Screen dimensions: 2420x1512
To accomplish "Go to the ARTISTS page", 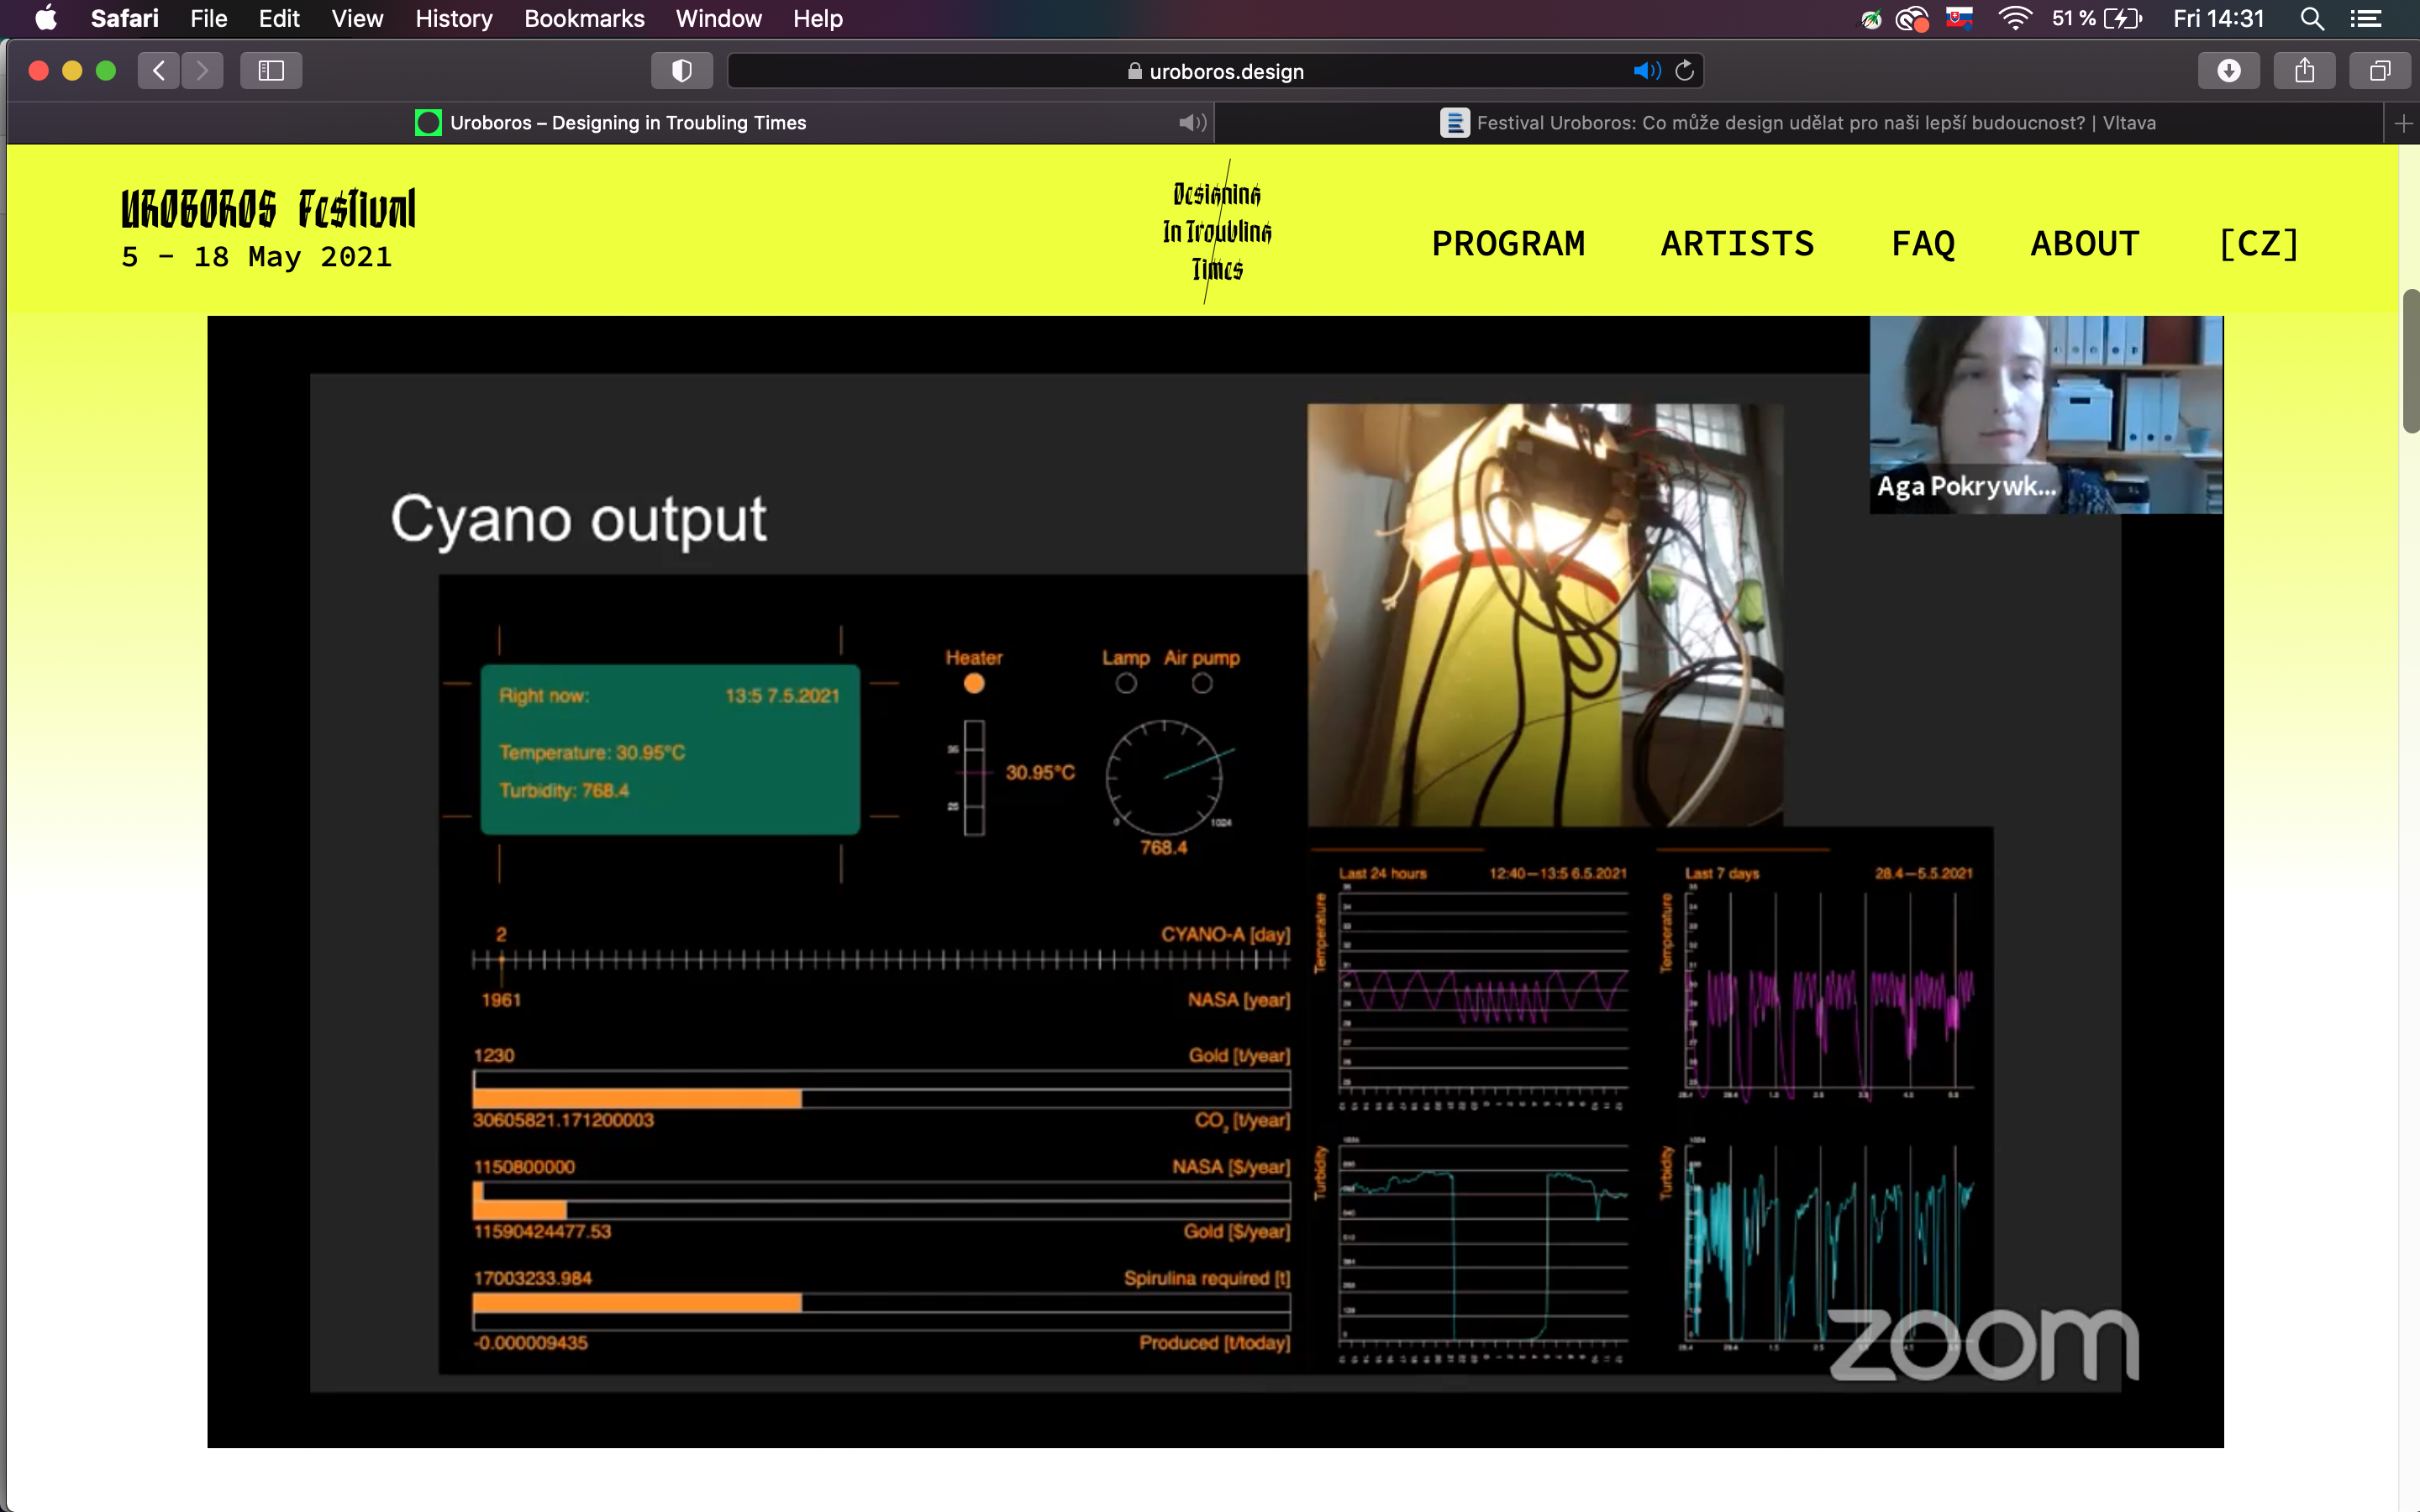I will click(1737, 244).
